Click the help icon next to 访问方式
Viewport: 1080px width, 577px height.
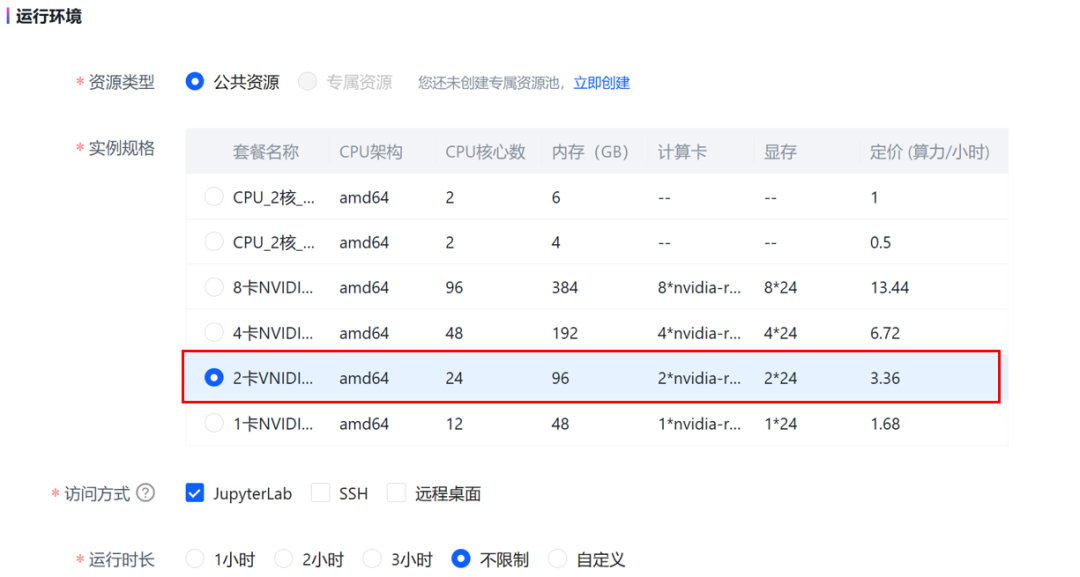pyautogui.click(x=146, y=493)
